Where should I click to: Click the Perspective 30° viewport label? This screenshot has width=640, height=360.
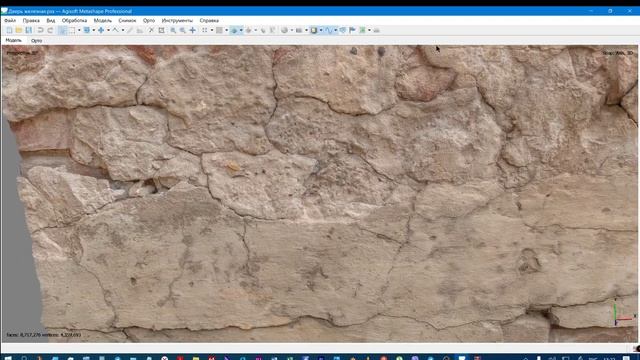point(22,53)
